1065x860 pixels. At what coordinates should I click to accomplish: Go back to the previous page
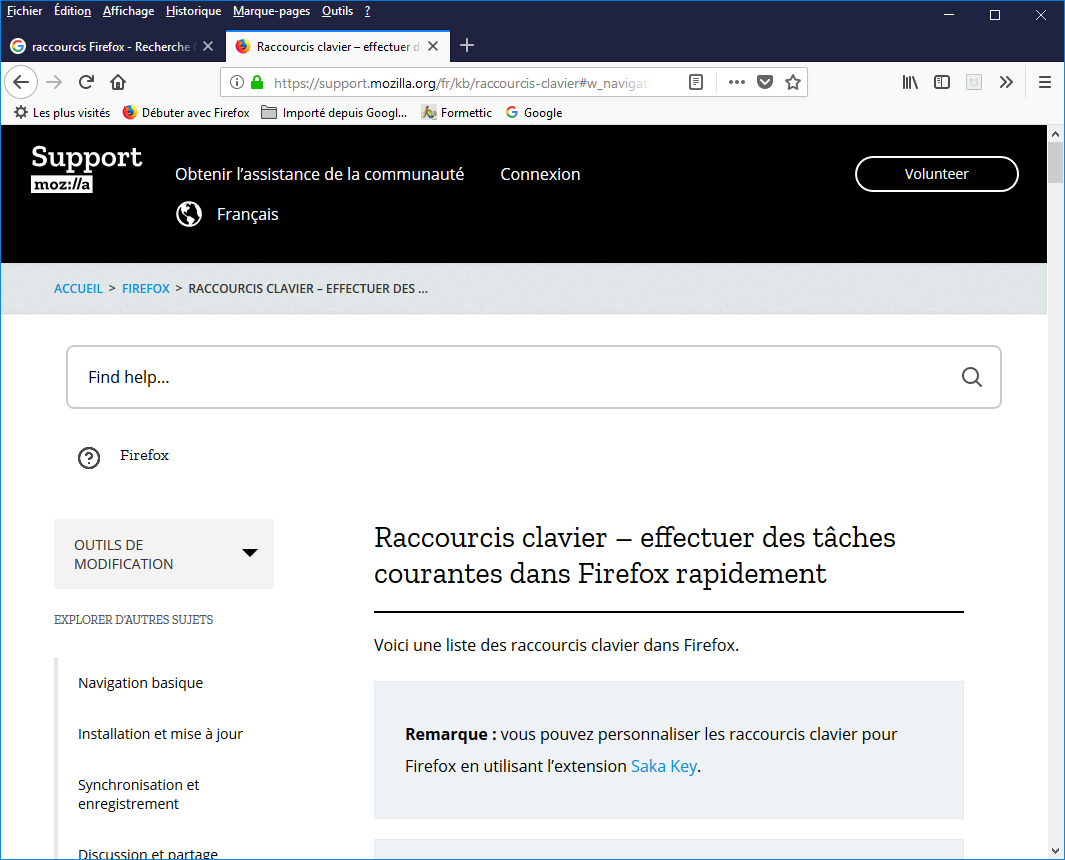click(x=21, y=82)
